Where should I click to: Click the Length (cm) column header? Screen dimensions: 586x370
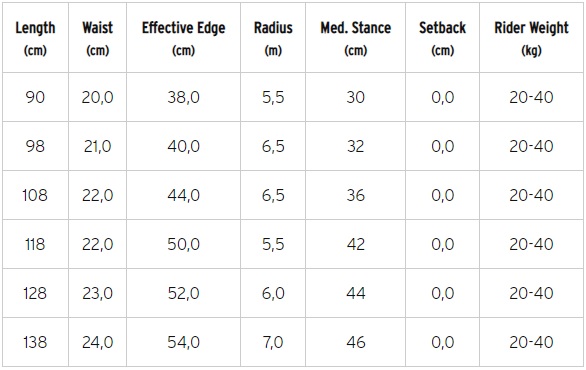[35, 38]
